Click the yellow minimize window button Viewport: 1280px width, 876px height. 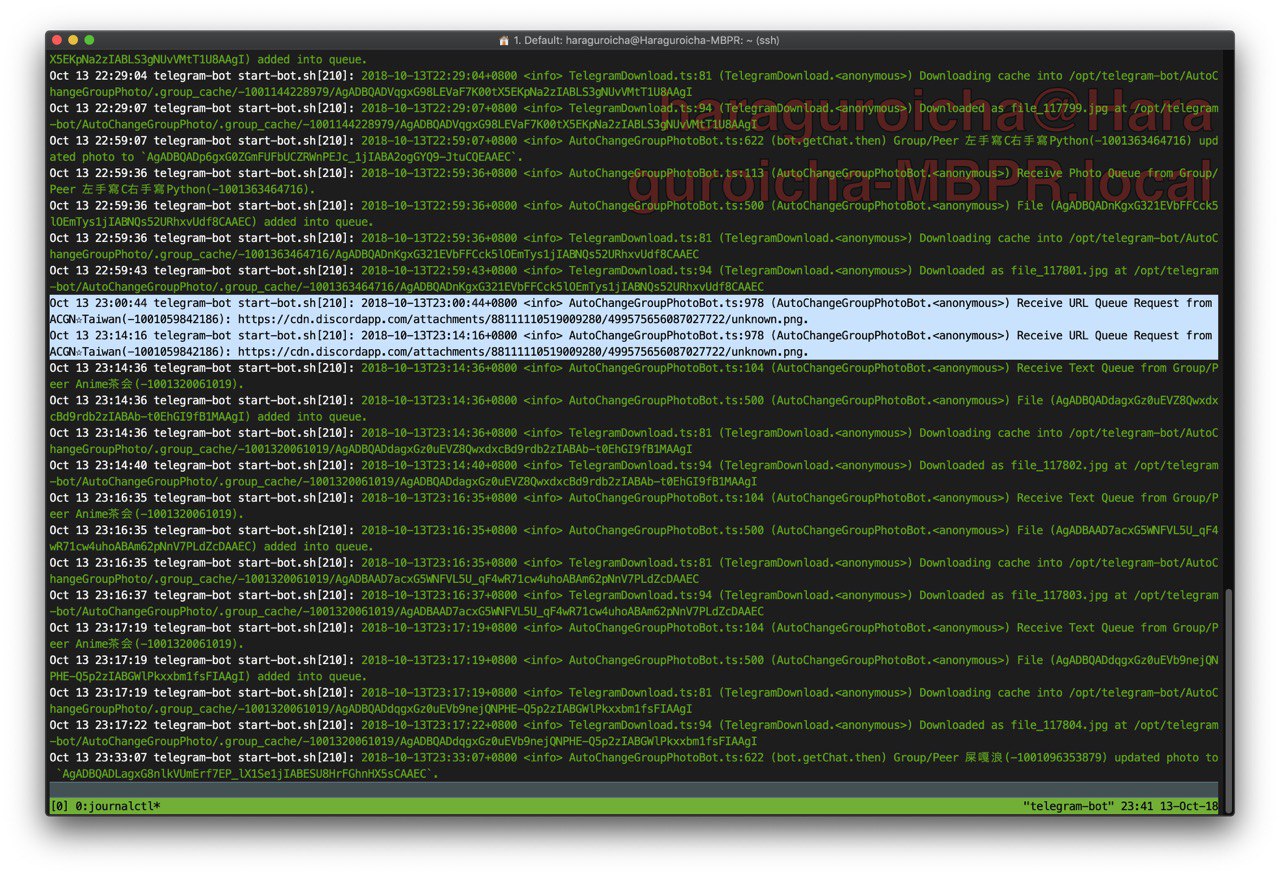73,40
